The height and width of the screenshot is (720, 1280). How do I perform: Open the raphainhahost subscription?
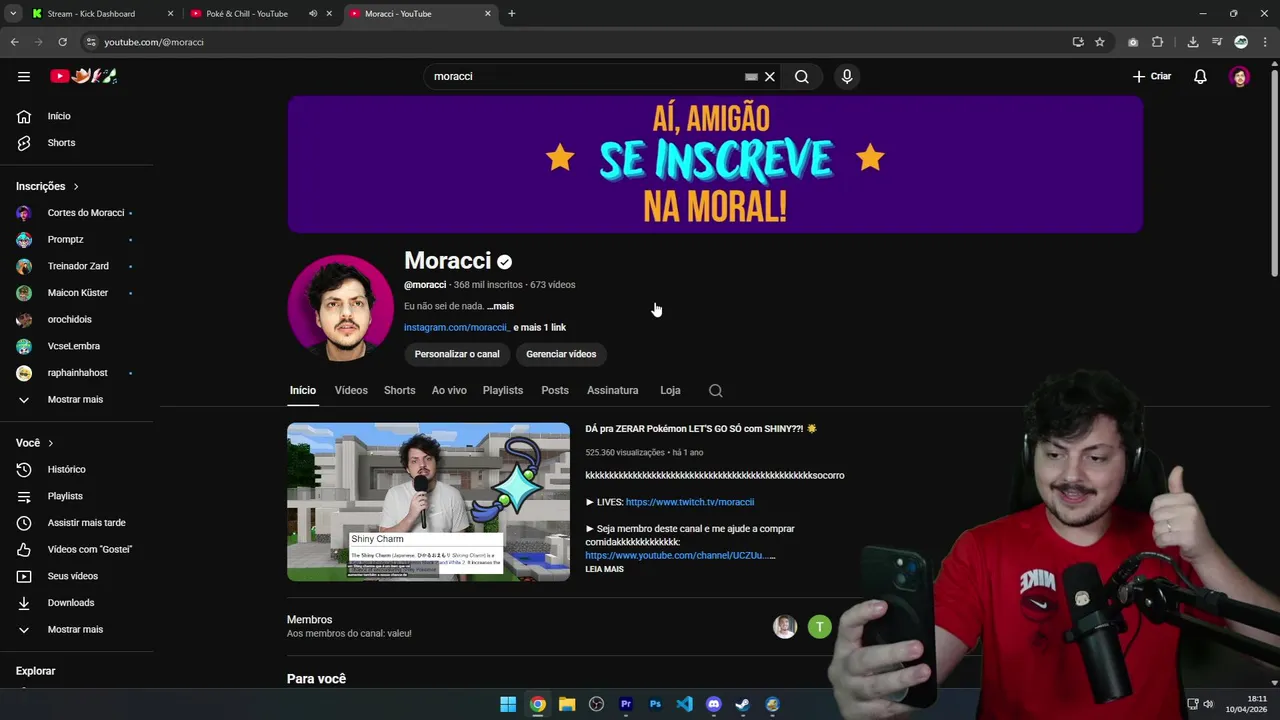click(x=76, y=373)
